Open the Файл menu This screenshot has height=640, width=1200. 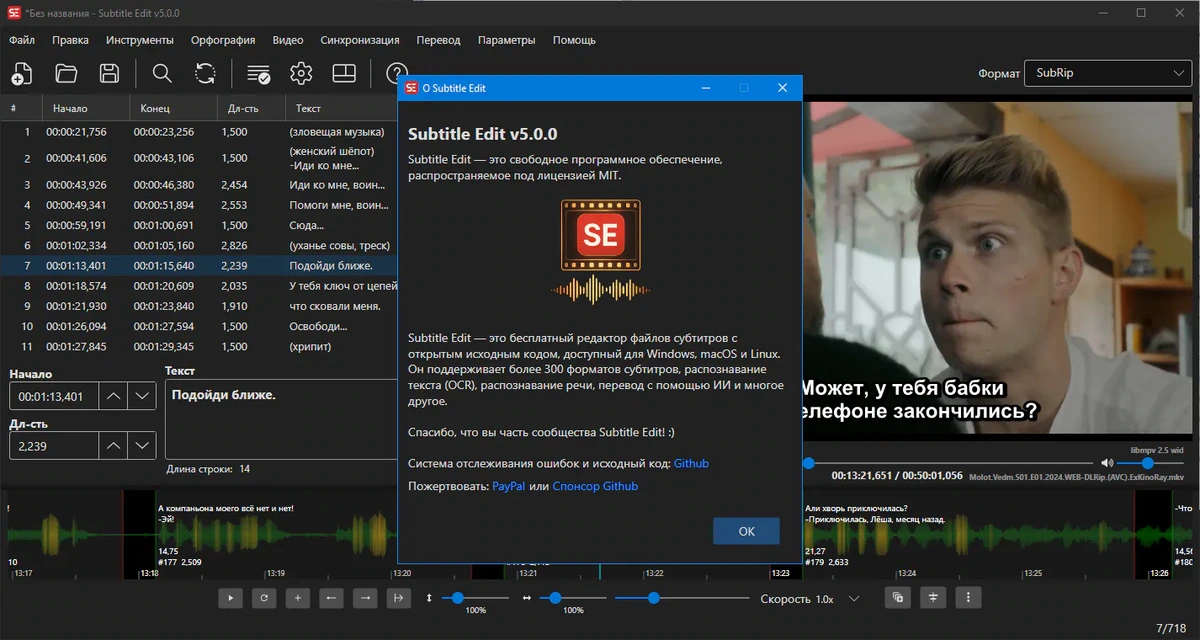click(x=22, y=40)
